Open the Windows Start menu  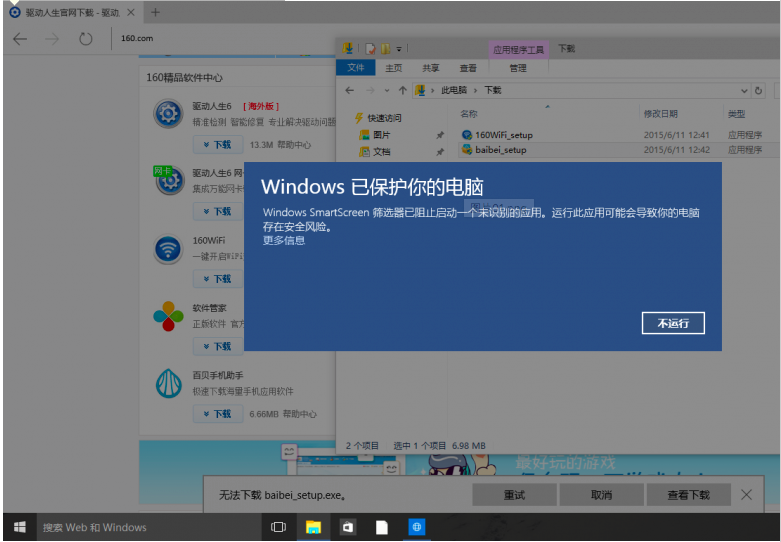20,527
